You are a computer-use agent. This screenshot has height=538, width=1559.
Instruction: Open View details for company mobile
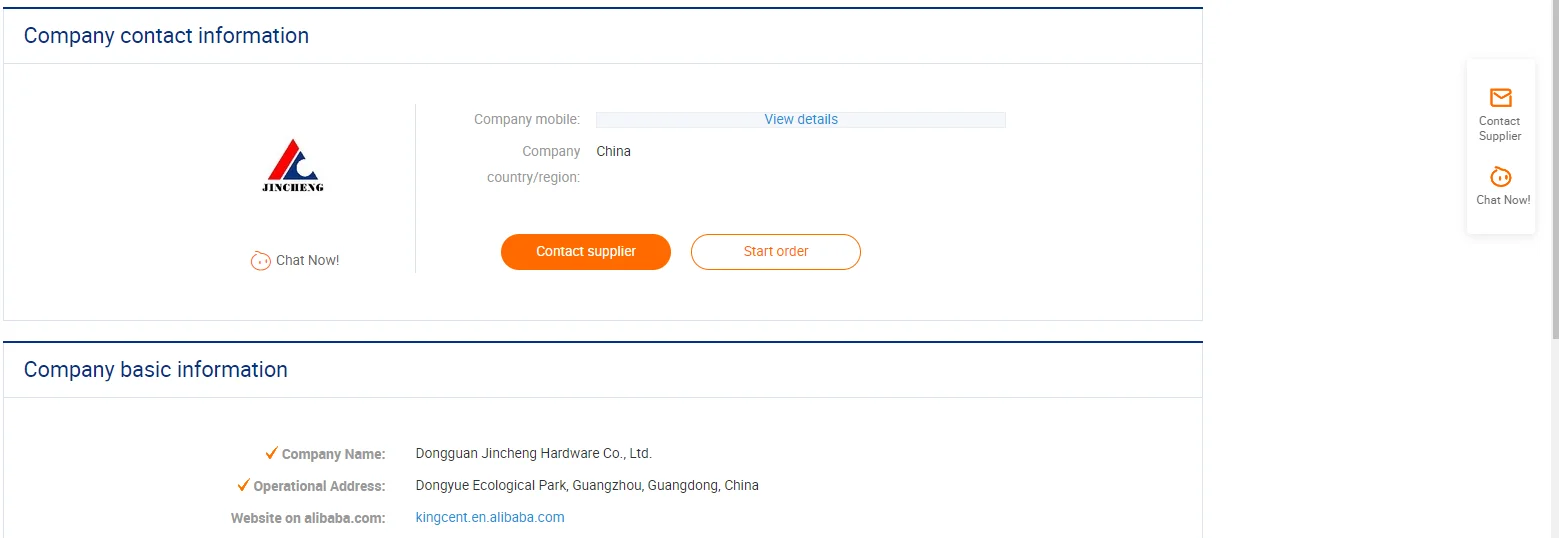tap(801, 119)
